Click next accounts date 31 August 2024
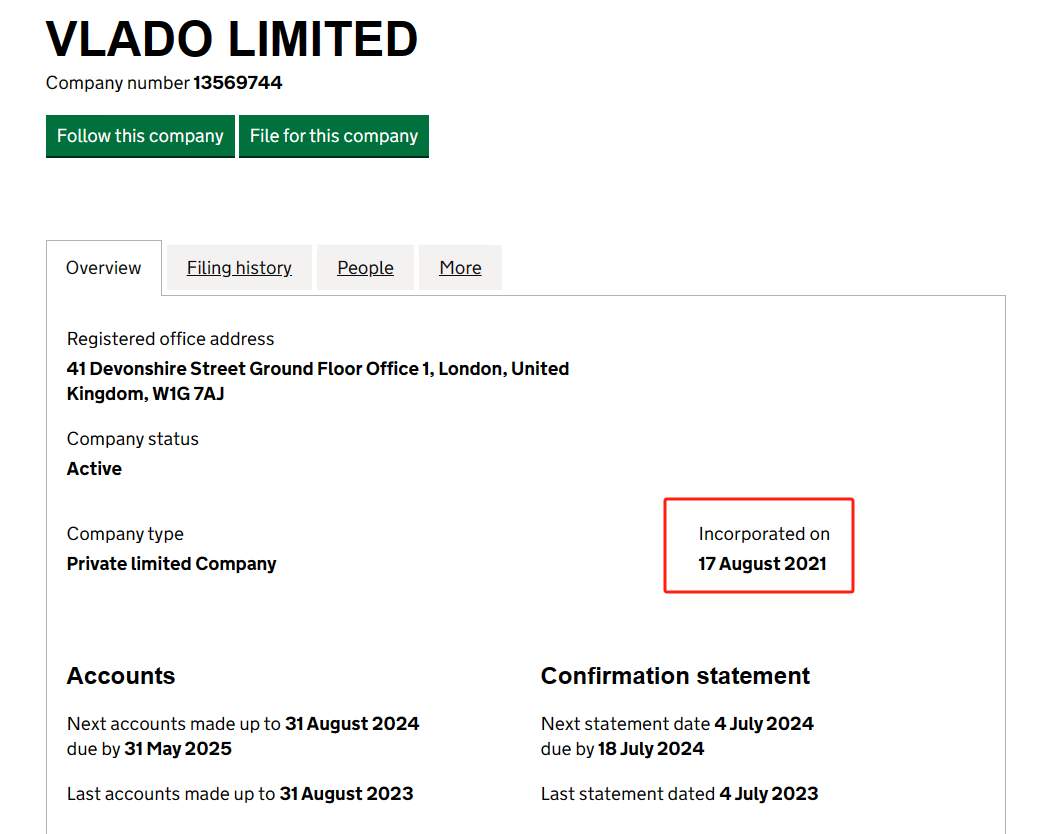The height and width of the screenshot is (834, 1042). [x=352, y=724]
